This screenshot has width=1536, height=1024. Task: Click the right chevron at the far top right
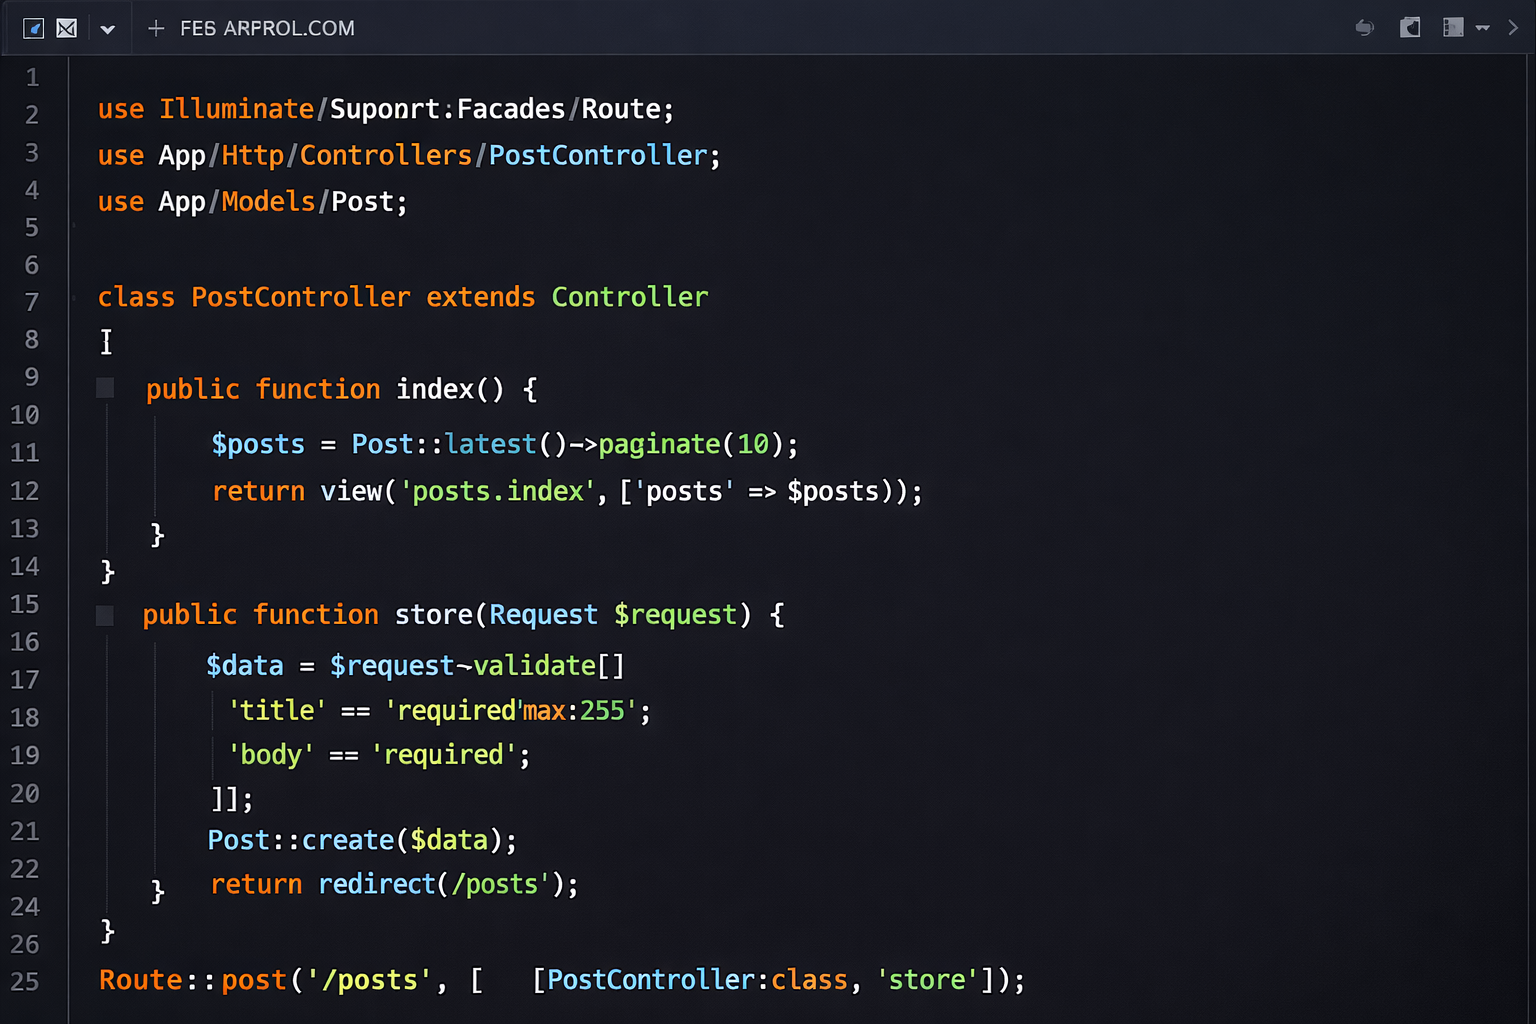tap(1513, 28)
